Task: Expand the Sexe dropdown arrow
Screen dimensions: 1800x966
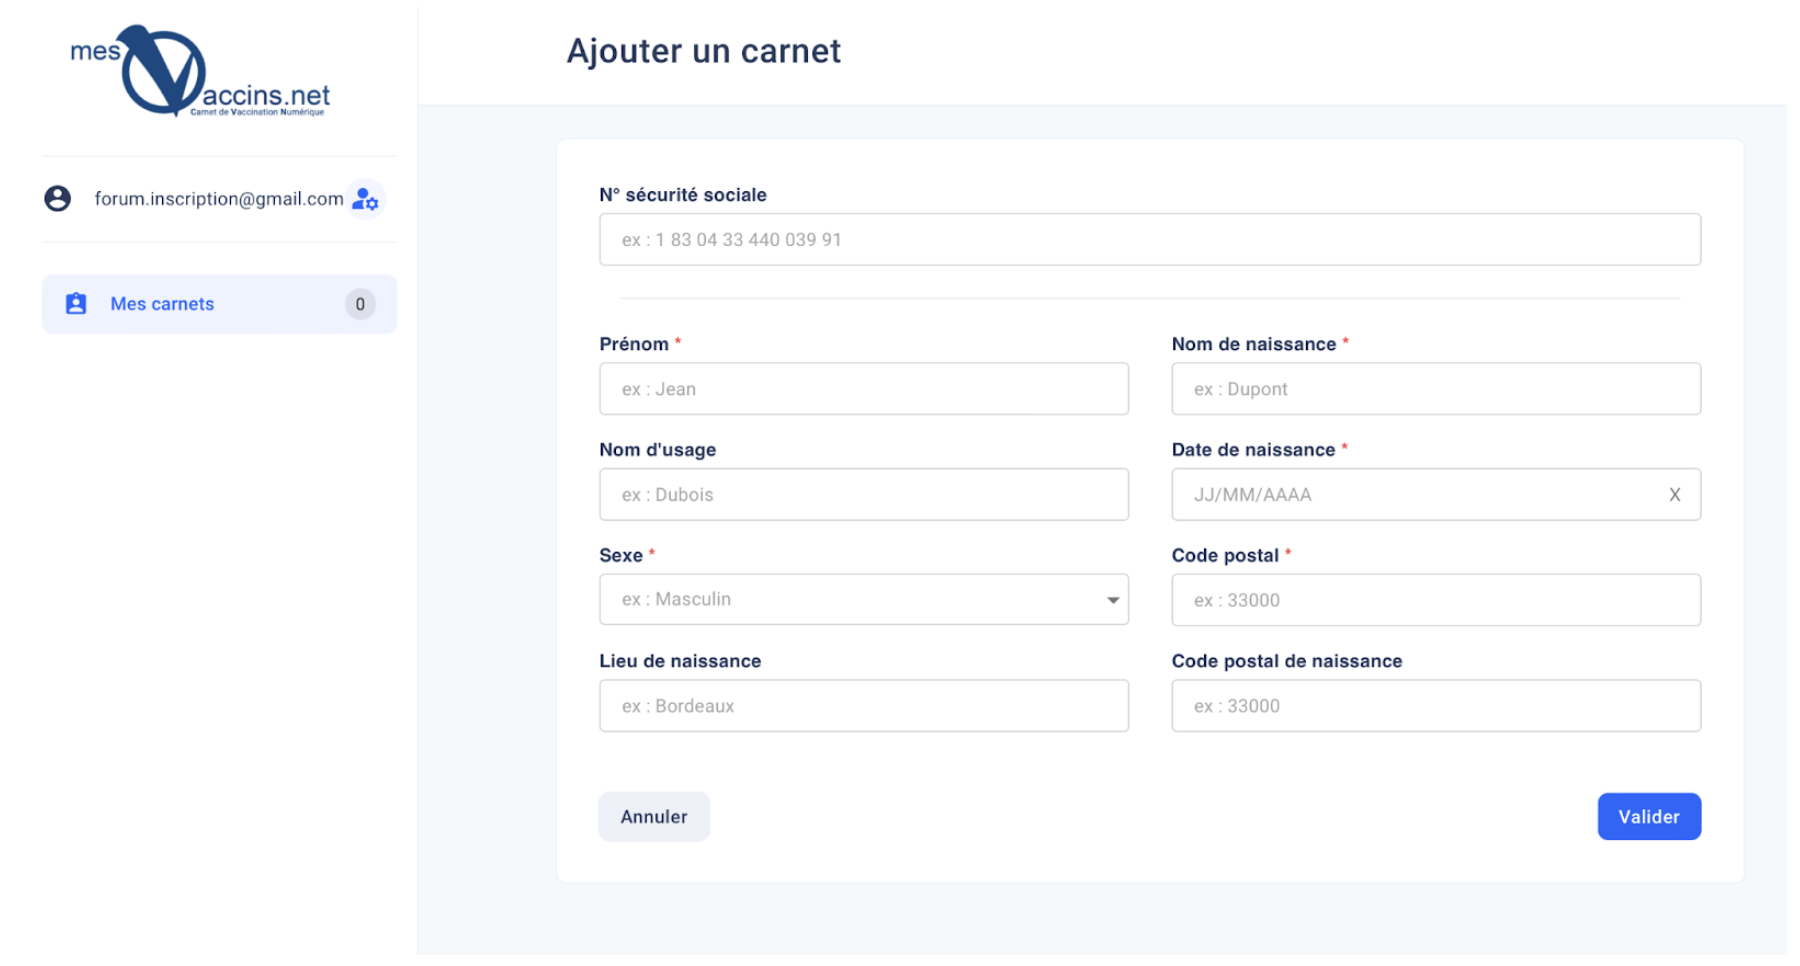Action: pyautogui.click(x=1112, y=600)
